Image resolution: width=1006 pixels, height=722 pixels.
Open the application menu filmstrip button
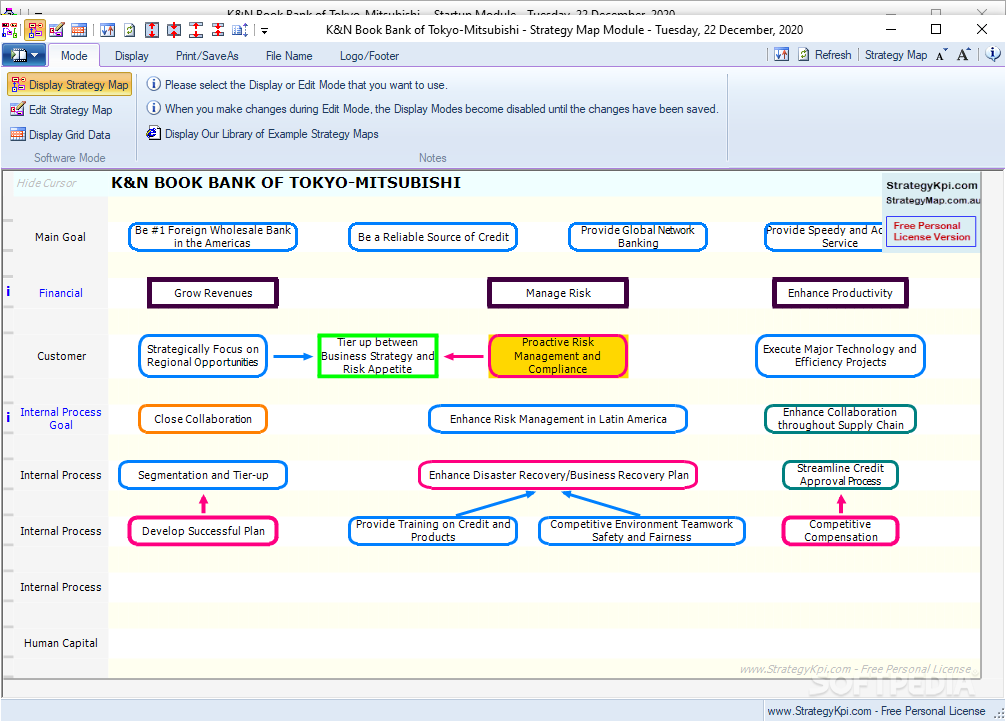click(24, 56)
